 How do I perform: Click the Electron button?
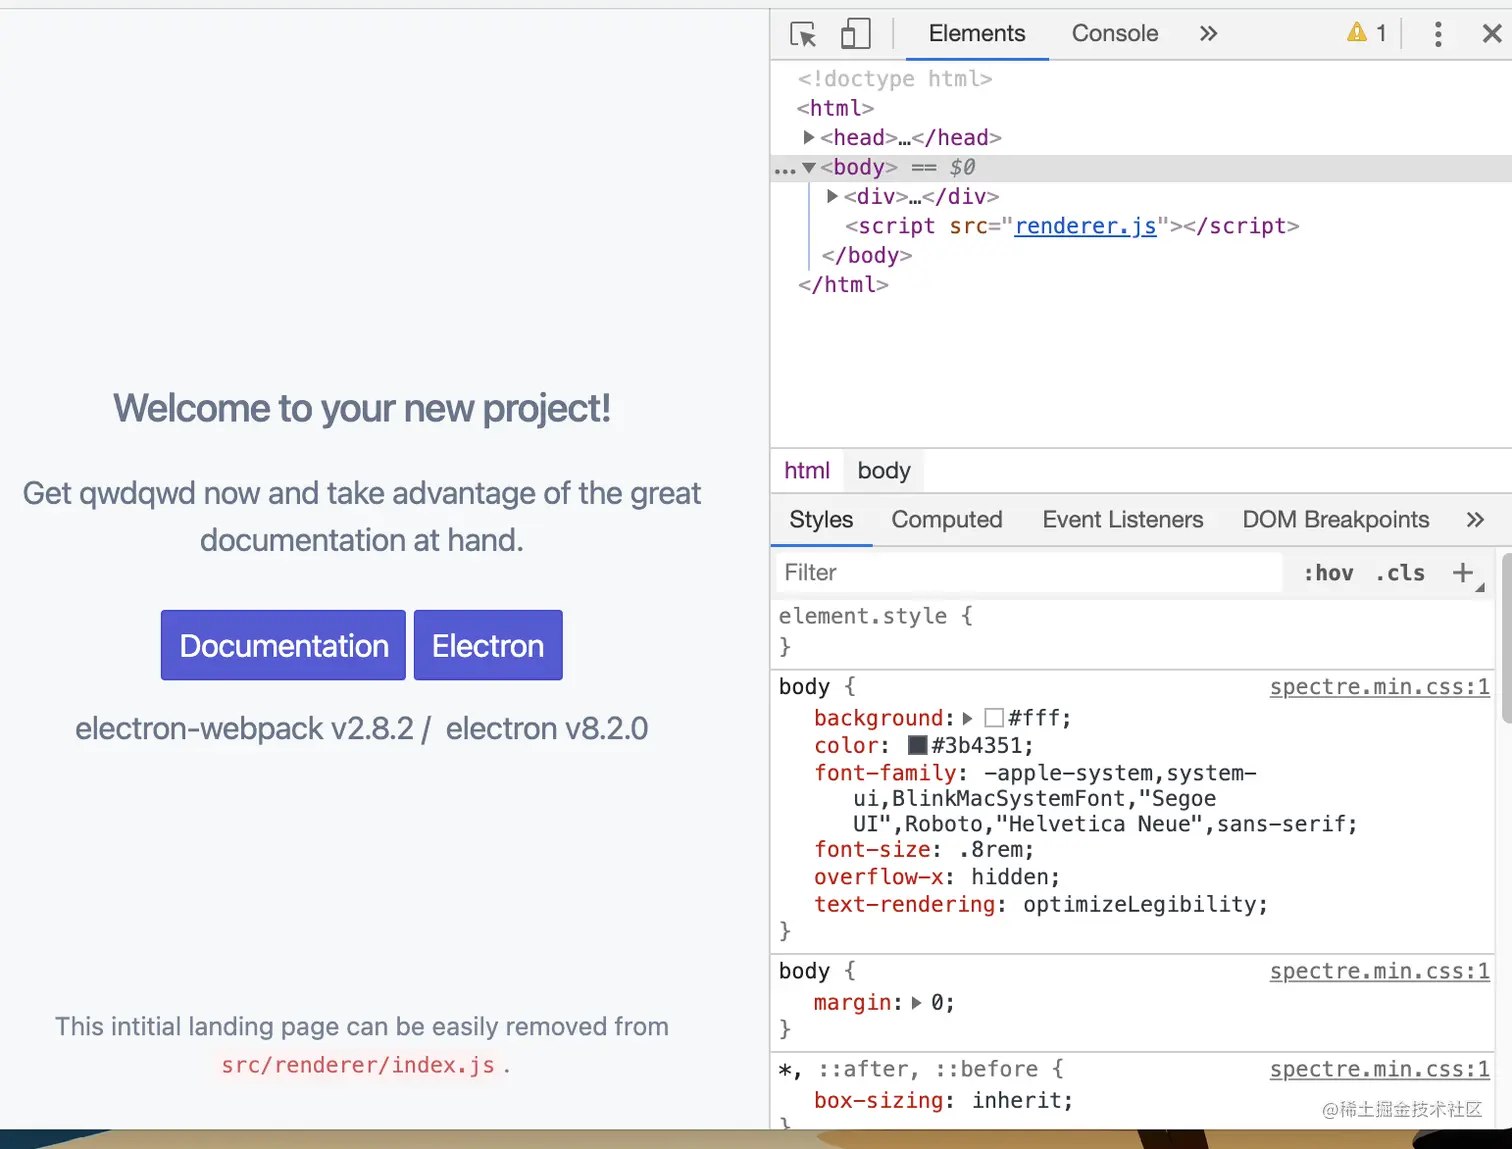(488, 645)
